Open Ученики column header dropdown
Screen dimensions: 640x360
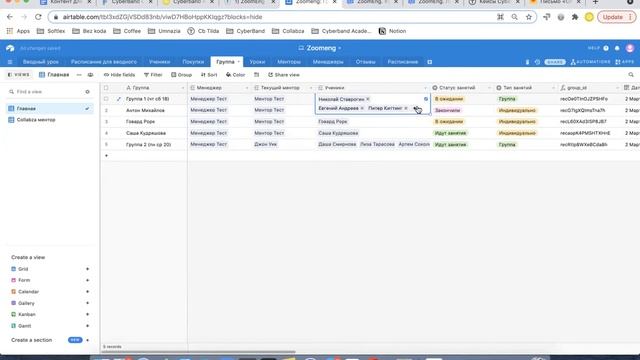pyautogui.click(x=425, y=88)
